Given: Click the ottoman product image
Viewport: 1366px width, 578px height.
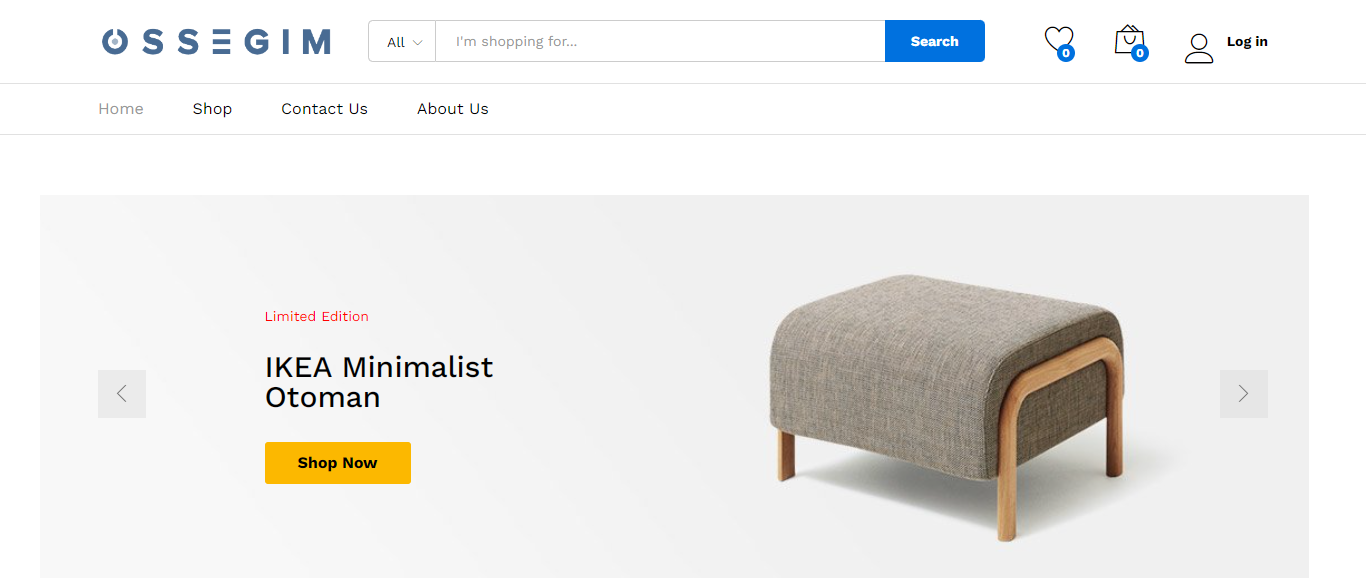Looking at the screenshot, I should tap(945, 400).
